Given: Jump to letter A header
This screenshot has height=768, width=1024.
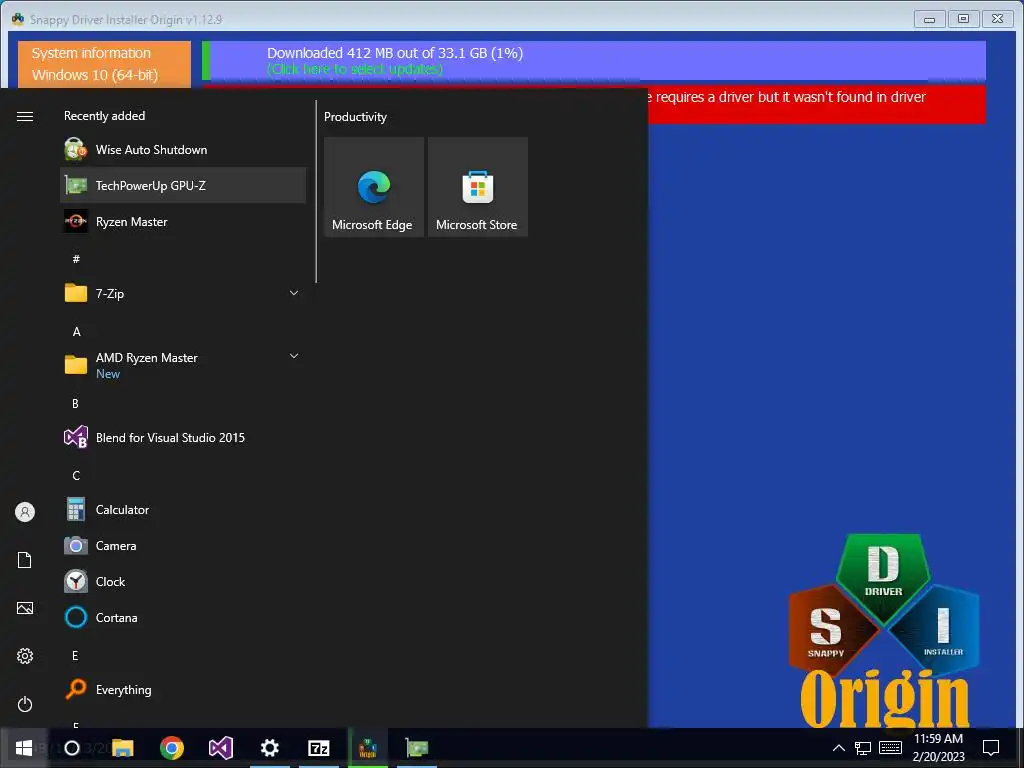Looking at the screenshot, I should pos(76,332).
